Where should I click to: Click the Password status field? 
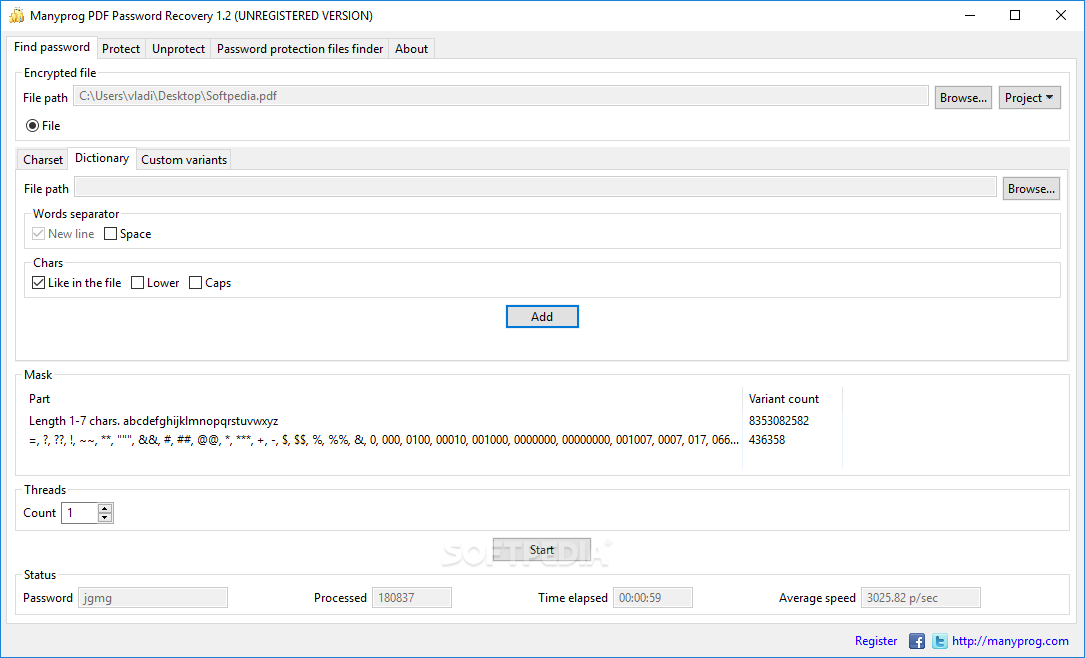(x=153, y=598)
